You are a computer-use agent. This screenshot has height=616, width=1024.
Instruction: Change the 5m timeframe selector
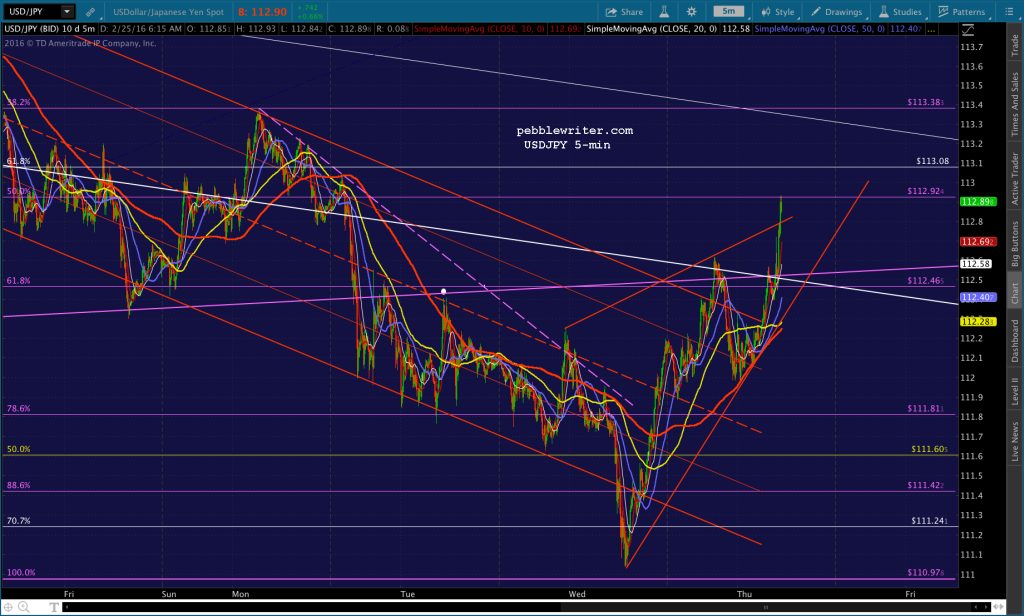pos(728,11)
